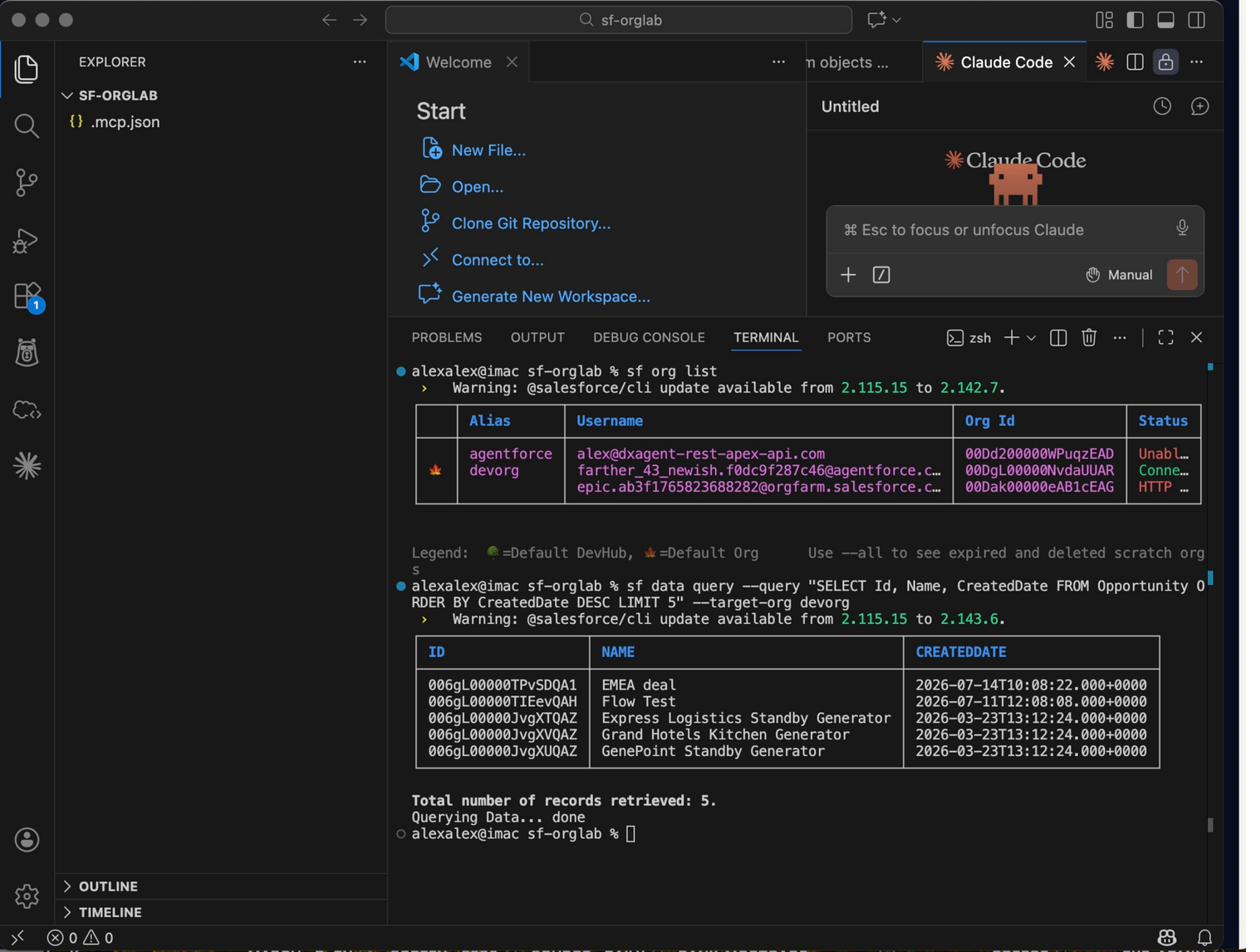1260x952 pixels.
Task: Open Explorer more actions ellipsis
Action: [x=360, y=62]
